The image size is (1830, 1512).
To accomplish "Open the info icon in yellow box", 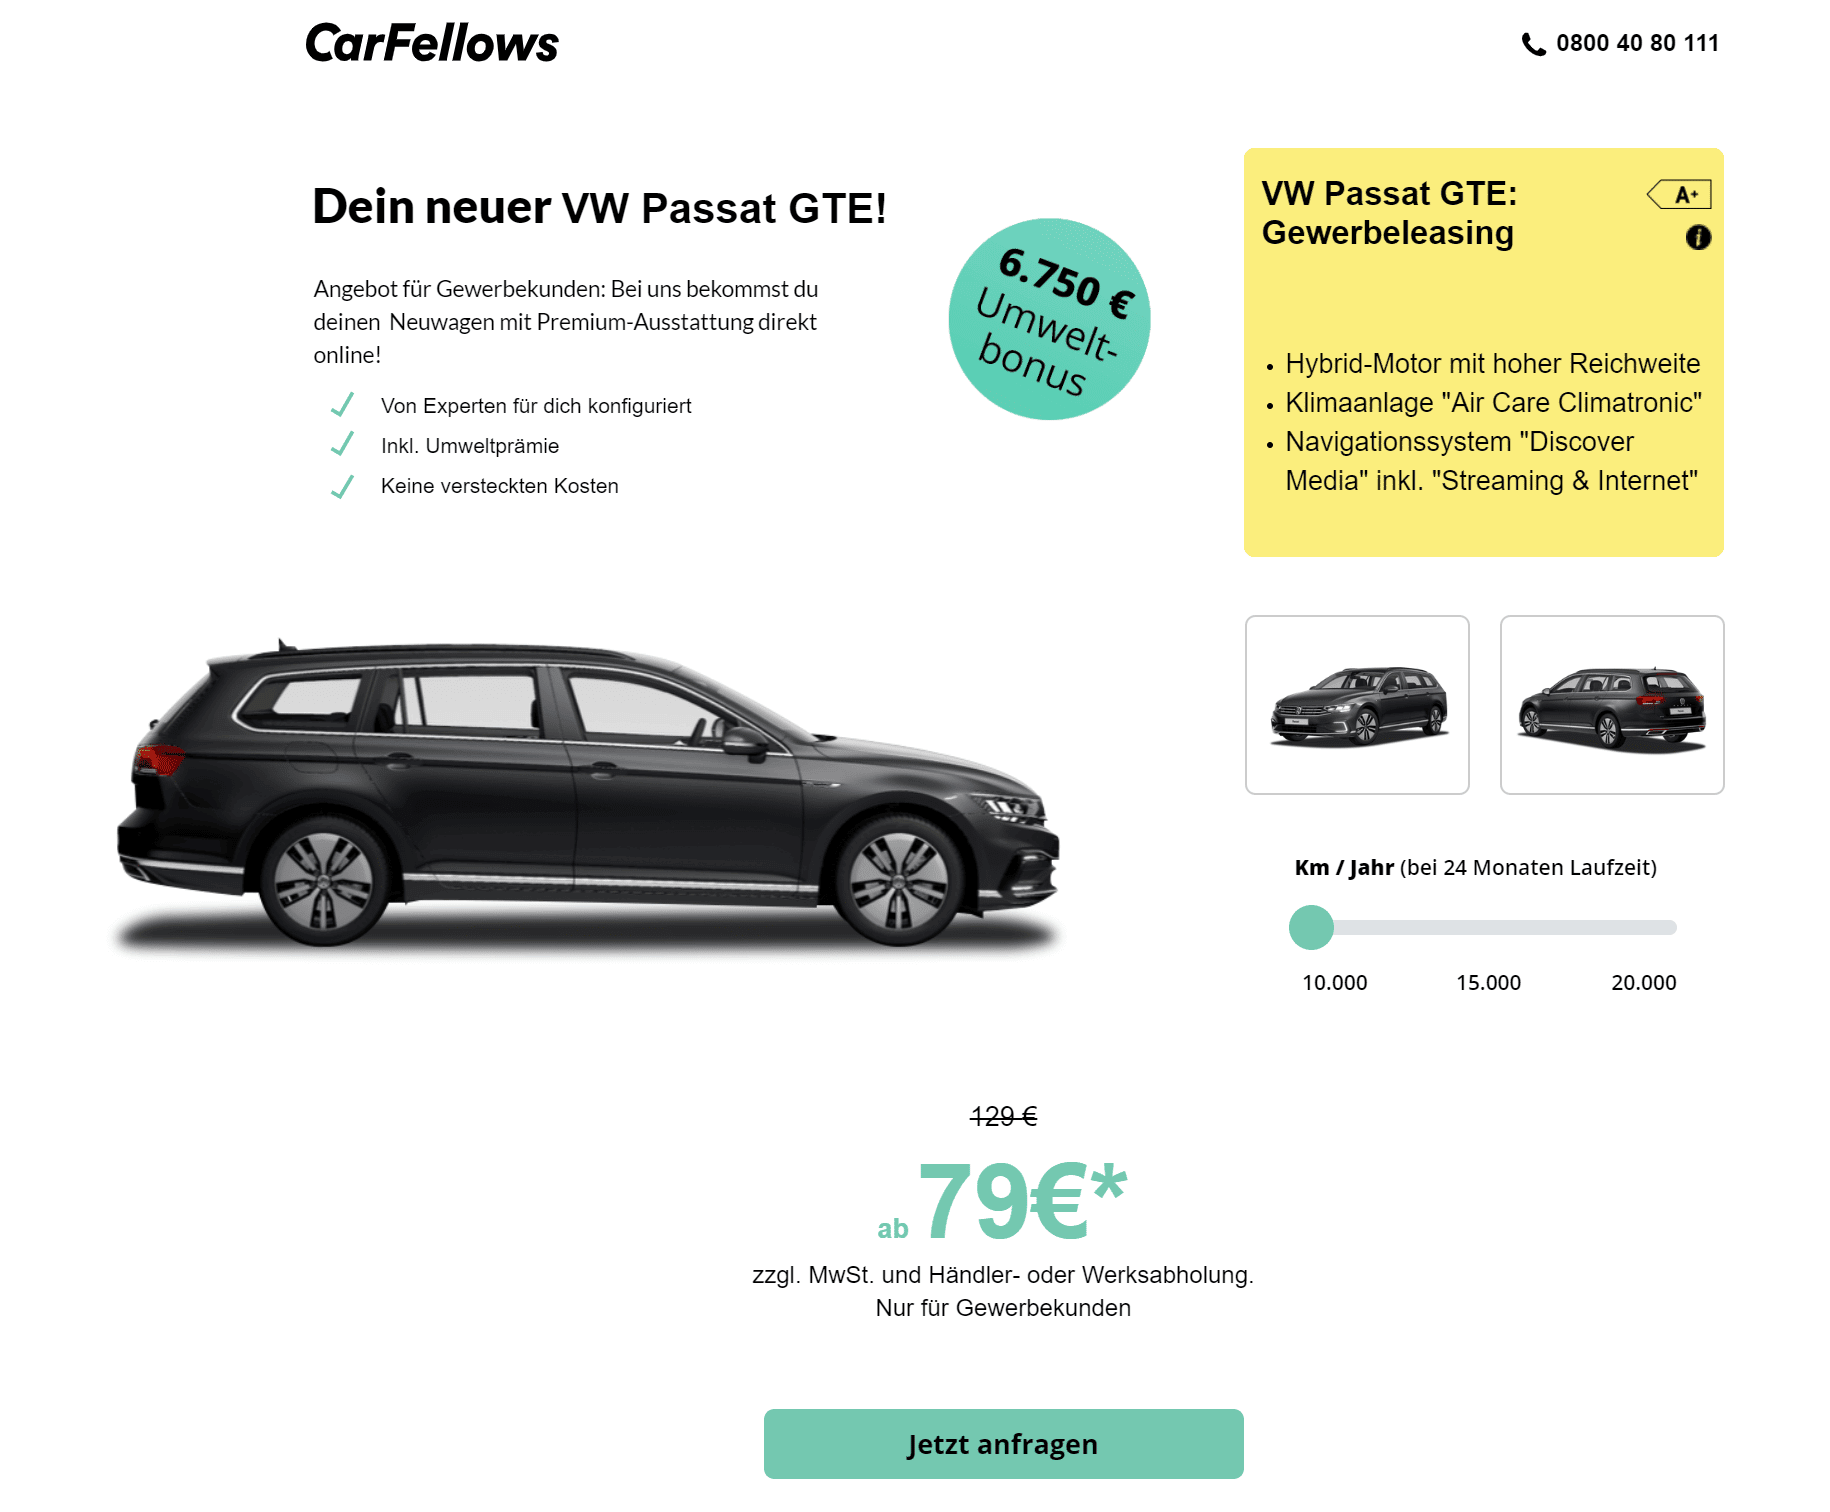I will tap(1698, 237).
